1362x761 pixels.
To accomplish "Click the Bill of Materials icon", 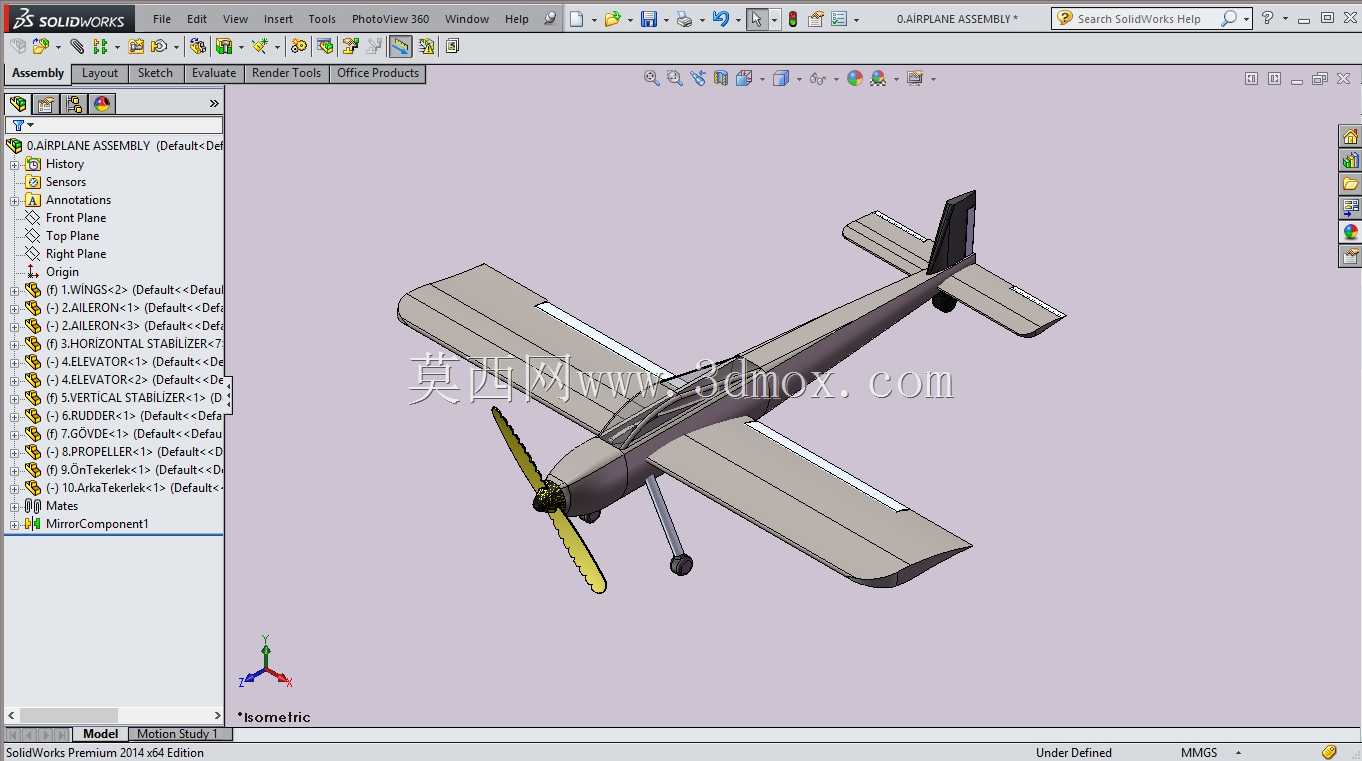I will coord(325,46).
